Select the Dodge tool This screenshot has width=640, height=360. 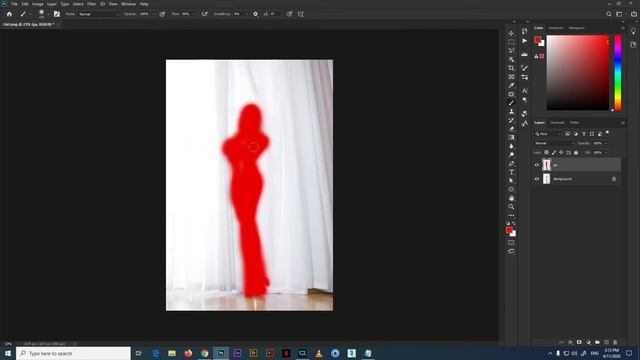coord(511,155)
